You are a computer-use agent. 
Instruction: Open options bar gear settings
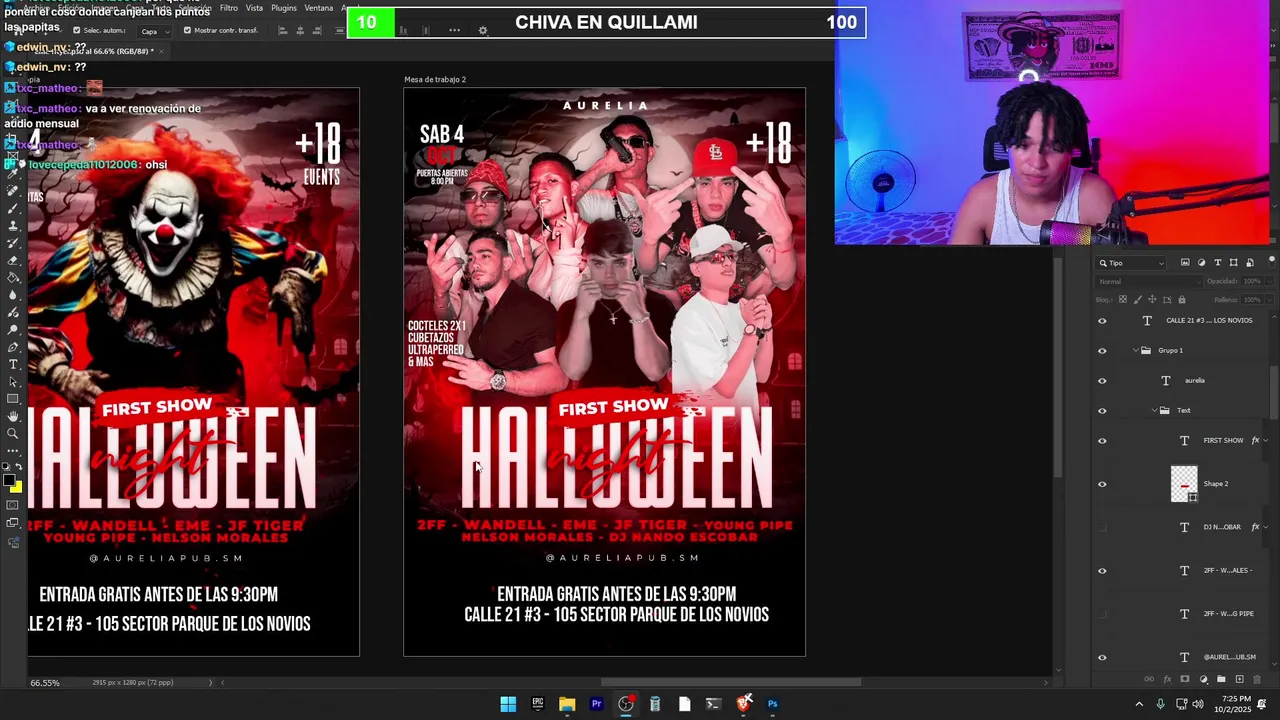(x=483, y=31)
